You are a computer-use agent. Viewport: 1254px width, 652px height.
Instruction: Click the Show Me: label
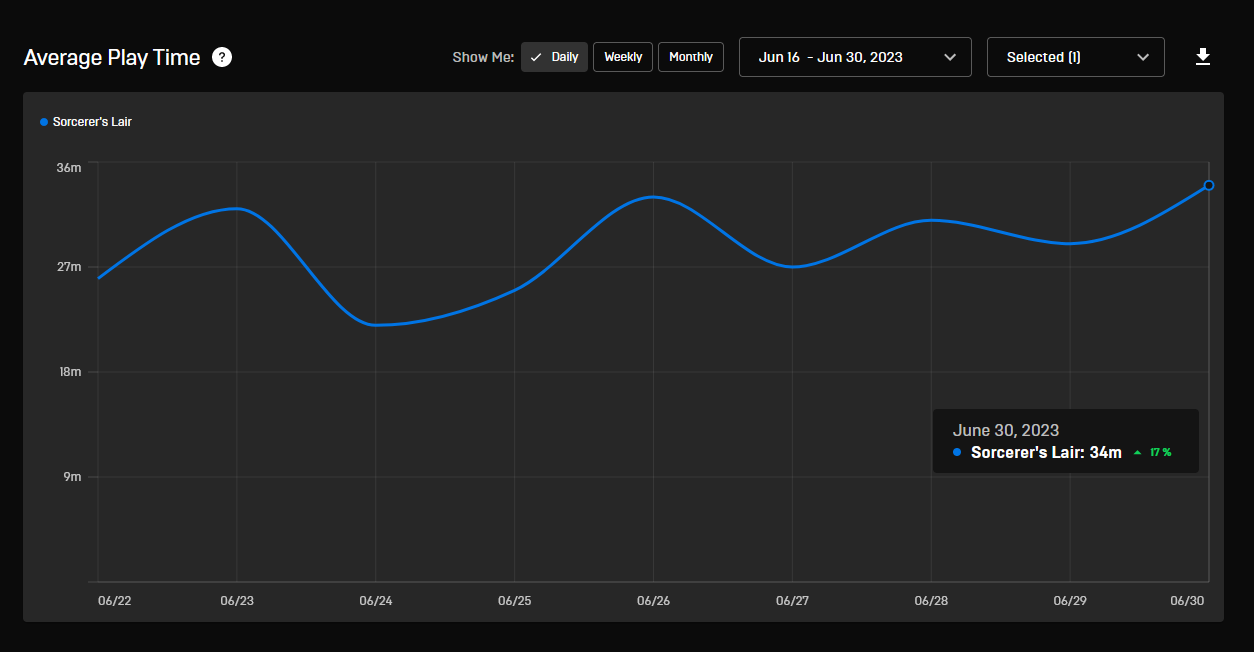click(483, 57)
